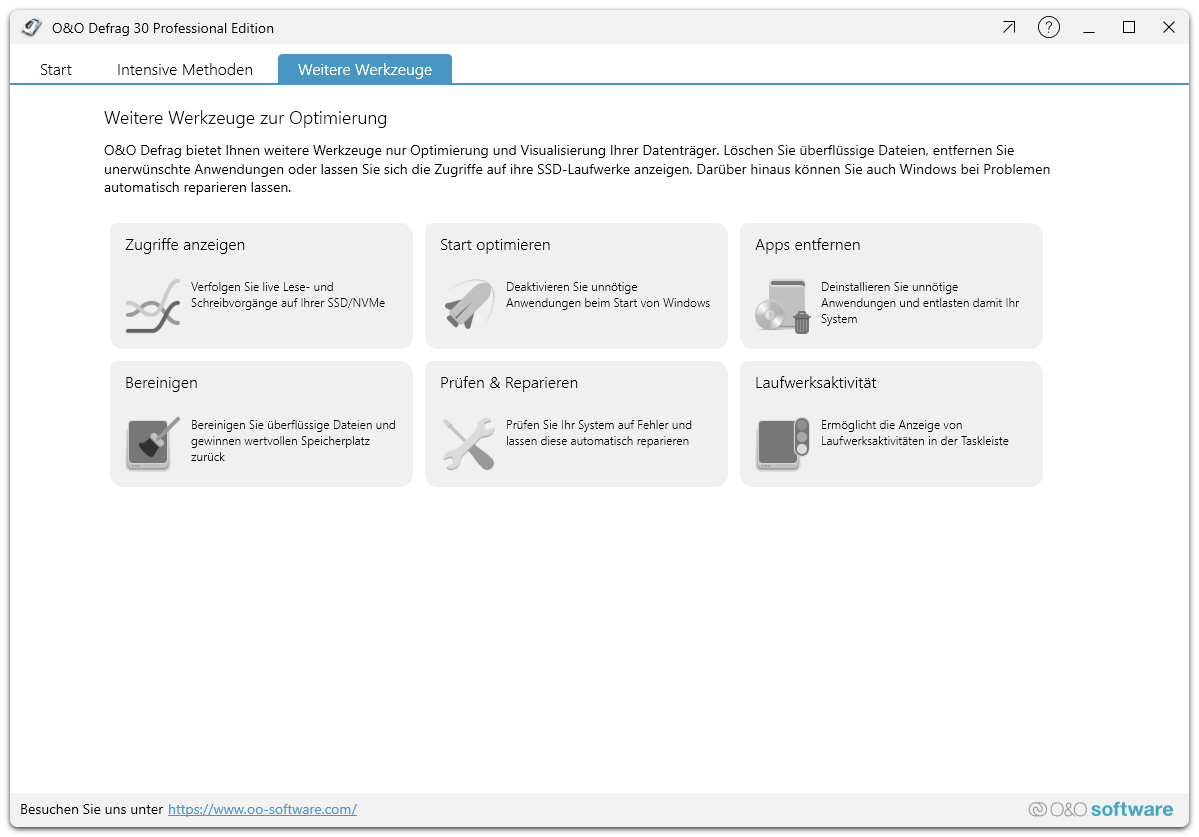Select the Weitere Werkzeuge tab
This screenshot has height=837, width=1199.
(x=365, y=70)
